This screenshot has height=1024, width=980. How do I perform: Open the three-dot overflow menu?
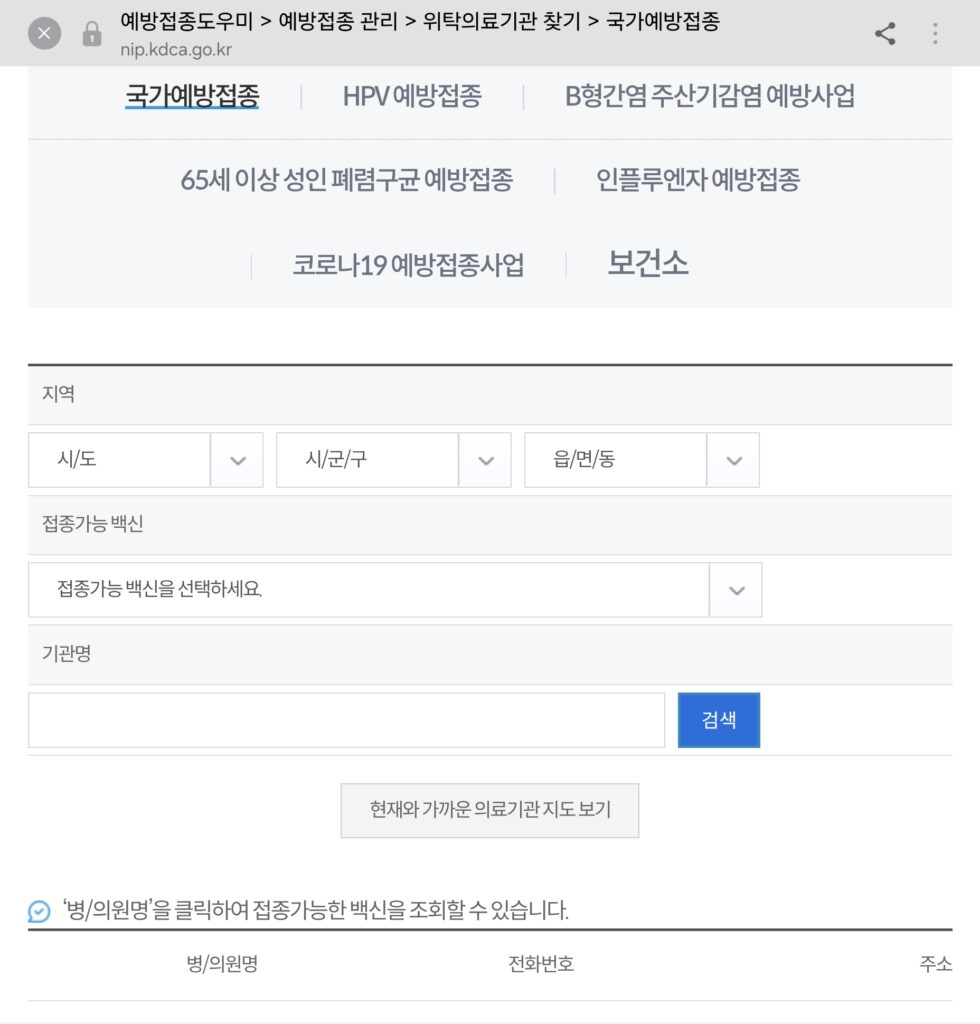(935, 33)
